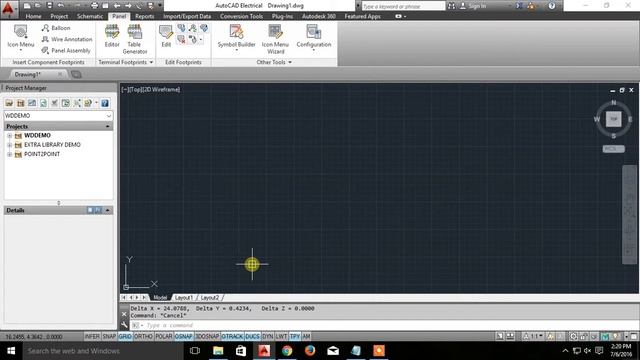The height and width of the screenshot is (360, 640).
Task: Launch the Icon Menu Wizard
Action: tap(275, 39)
